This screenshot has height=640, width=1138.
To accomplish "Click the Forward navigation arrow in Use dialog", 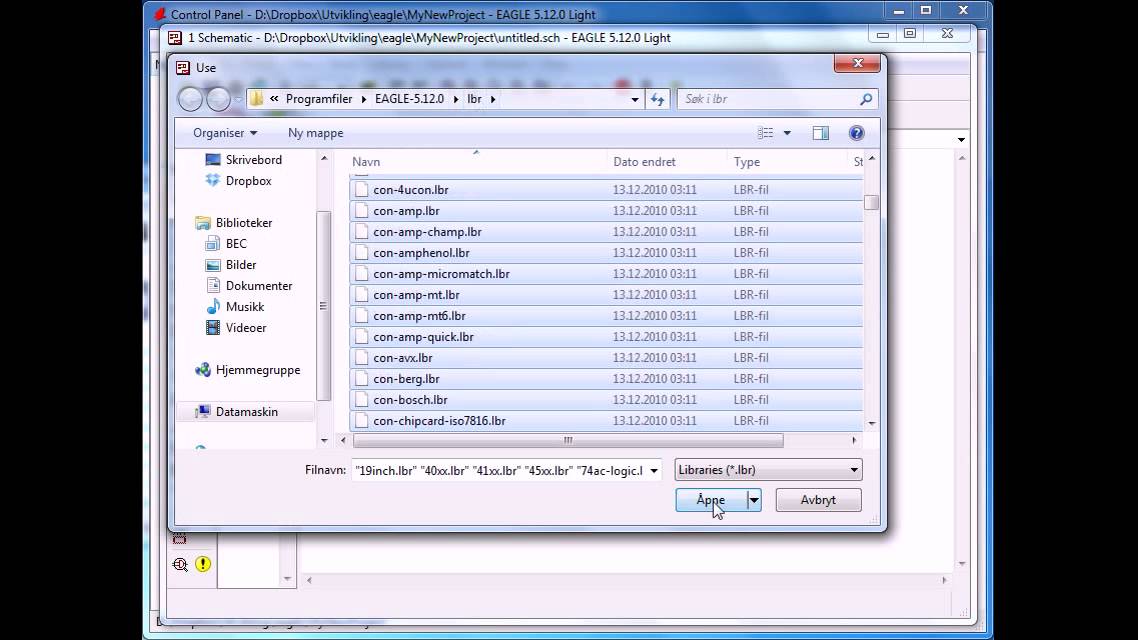I will click(x=218, y=99).
